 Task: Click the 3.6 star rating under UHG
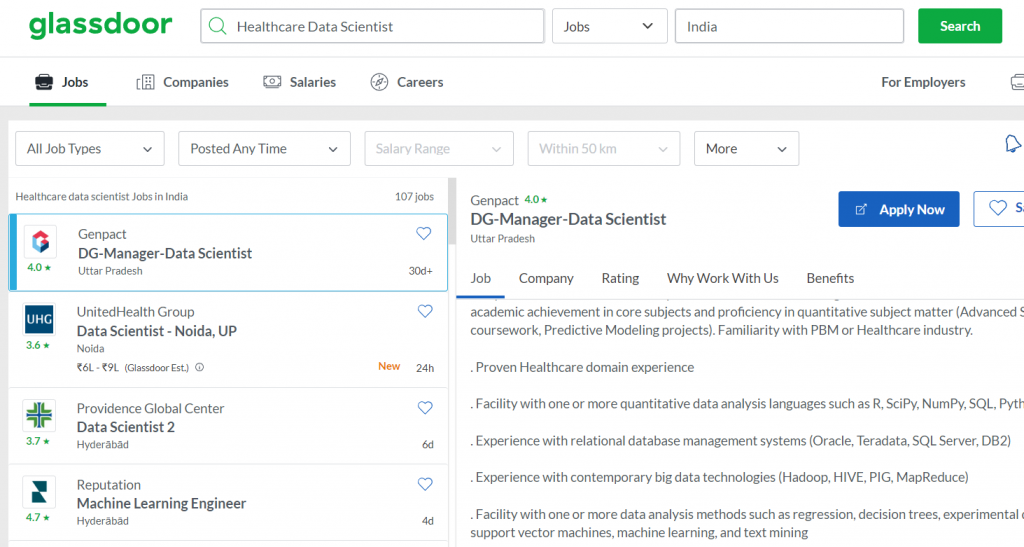tap(38, 345)
